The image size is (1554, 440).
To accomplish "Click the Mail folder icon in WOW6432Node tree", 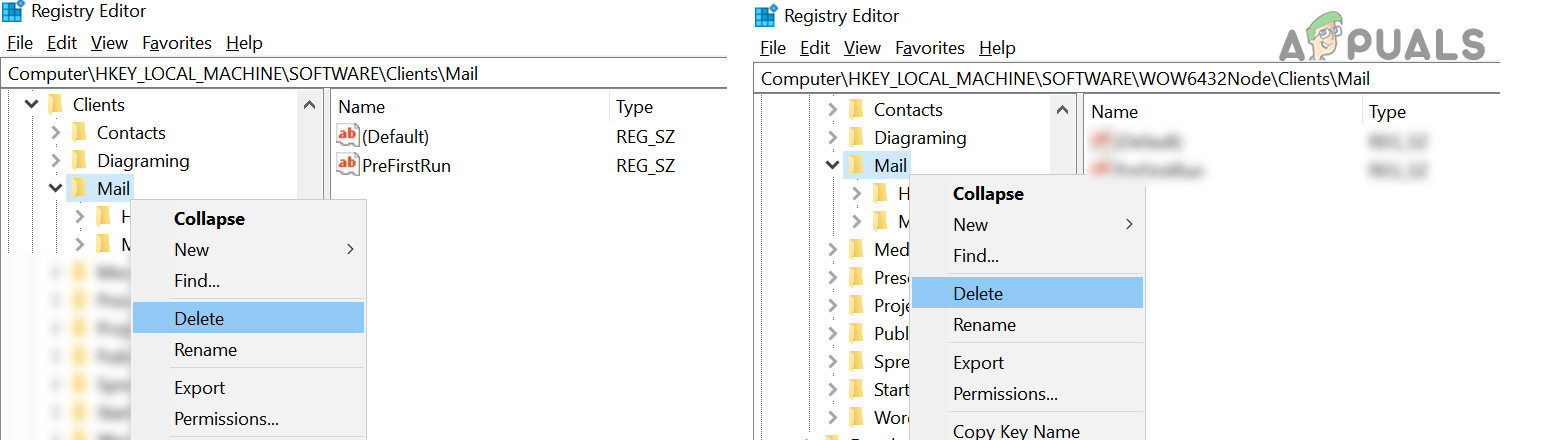I will [856, 166].
